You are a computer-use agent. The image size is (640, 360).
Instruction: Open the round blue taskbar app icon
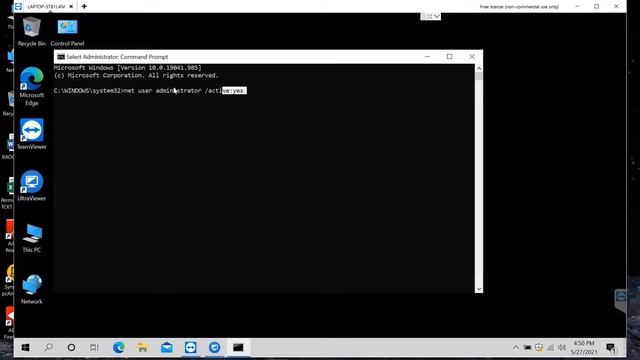214,347
